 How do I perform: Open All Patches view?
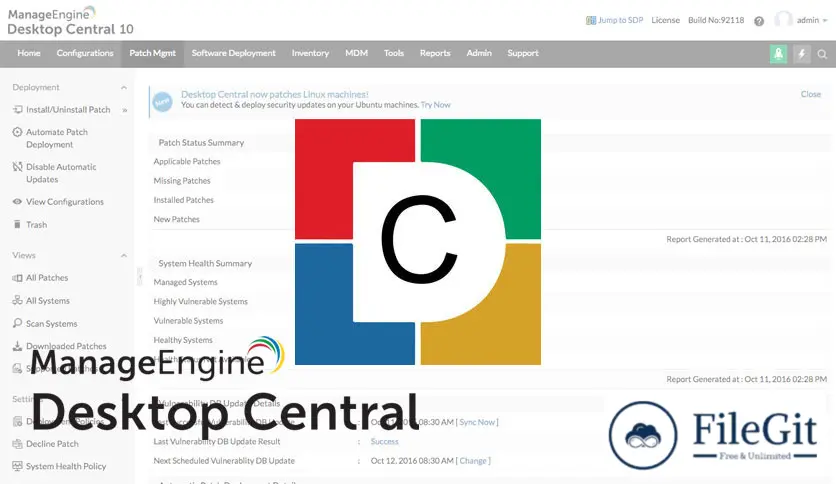coord(47,278)
